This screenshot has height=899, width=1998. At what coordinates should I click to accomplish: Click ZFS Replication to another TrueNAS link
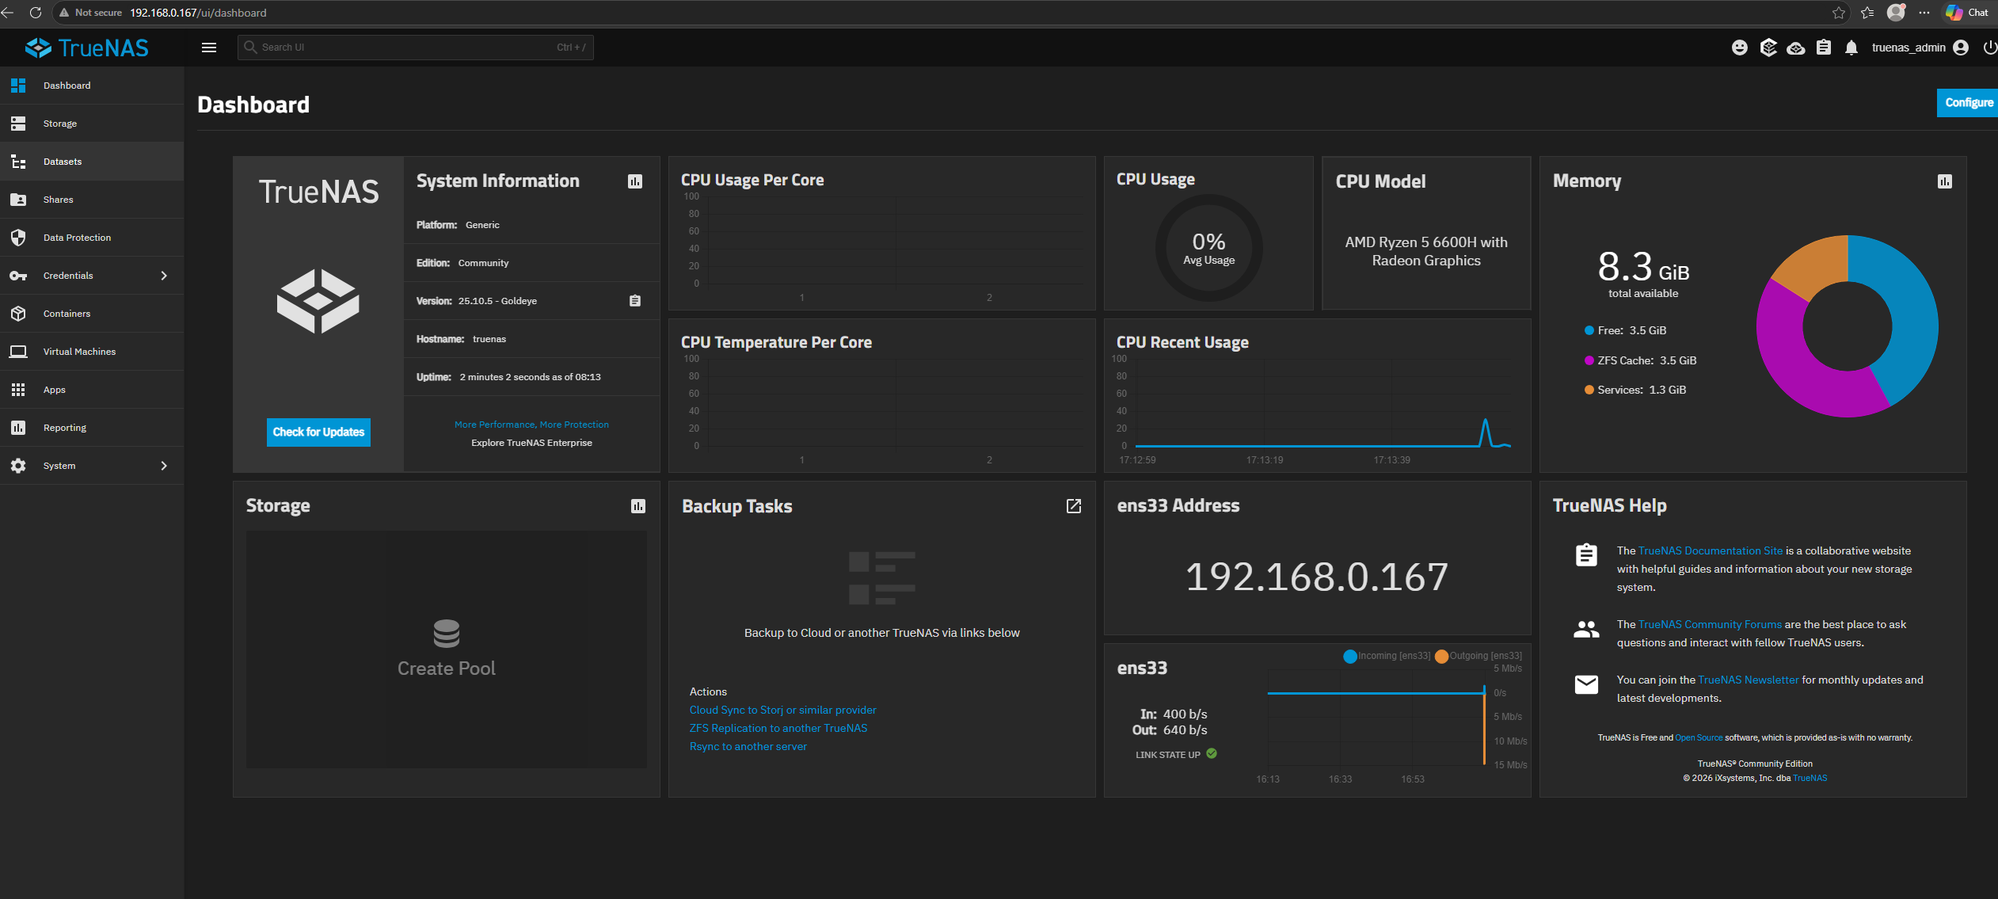pyautogui.click(x=778, y=728)
